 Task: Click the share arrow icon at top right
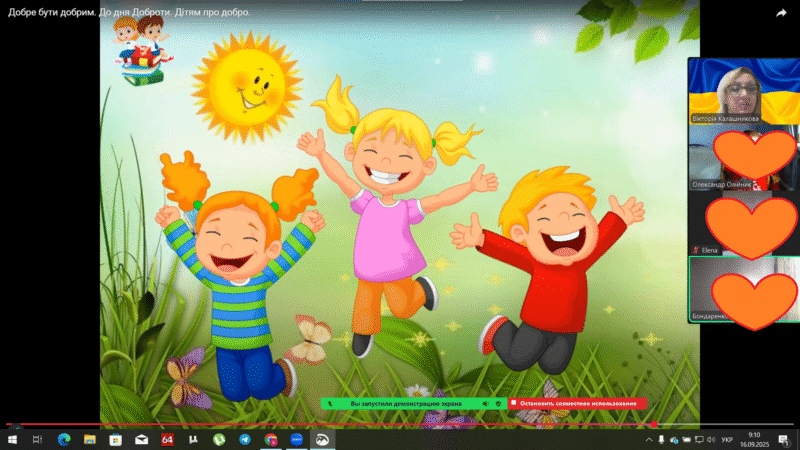pos(781,13)
